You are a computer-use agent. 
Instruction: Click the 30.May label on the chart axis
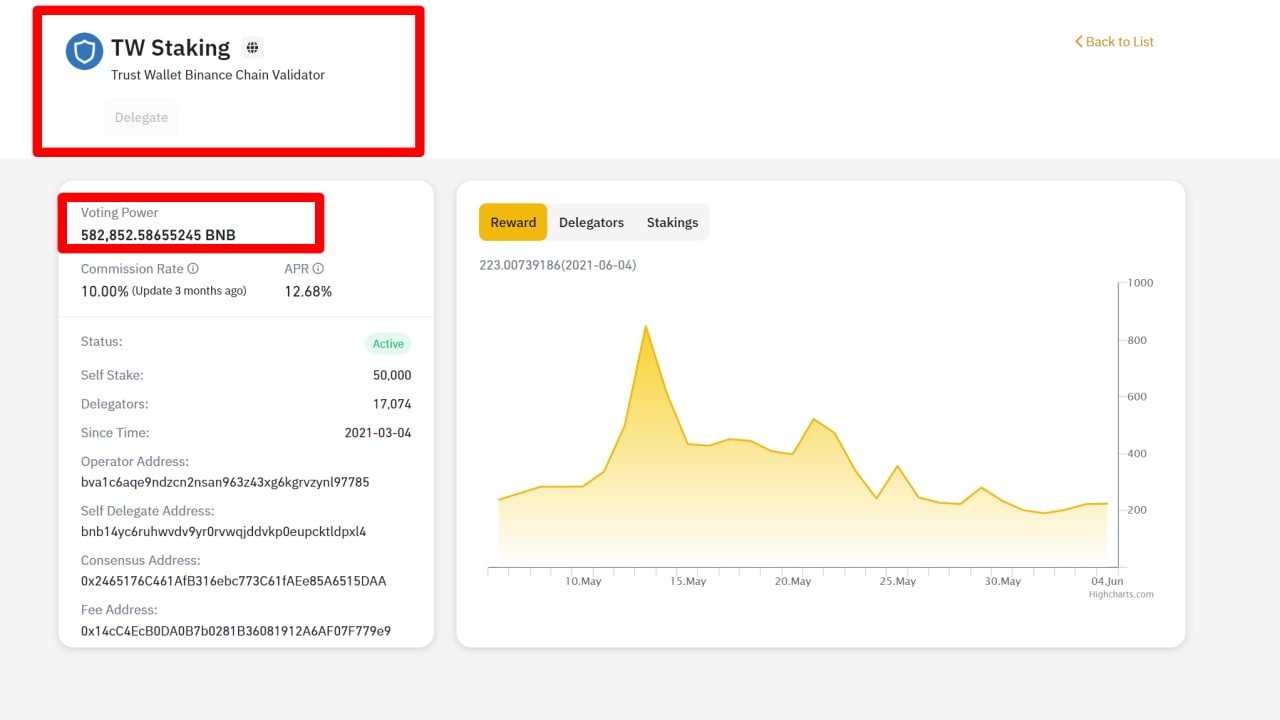tap(1003, 581)
